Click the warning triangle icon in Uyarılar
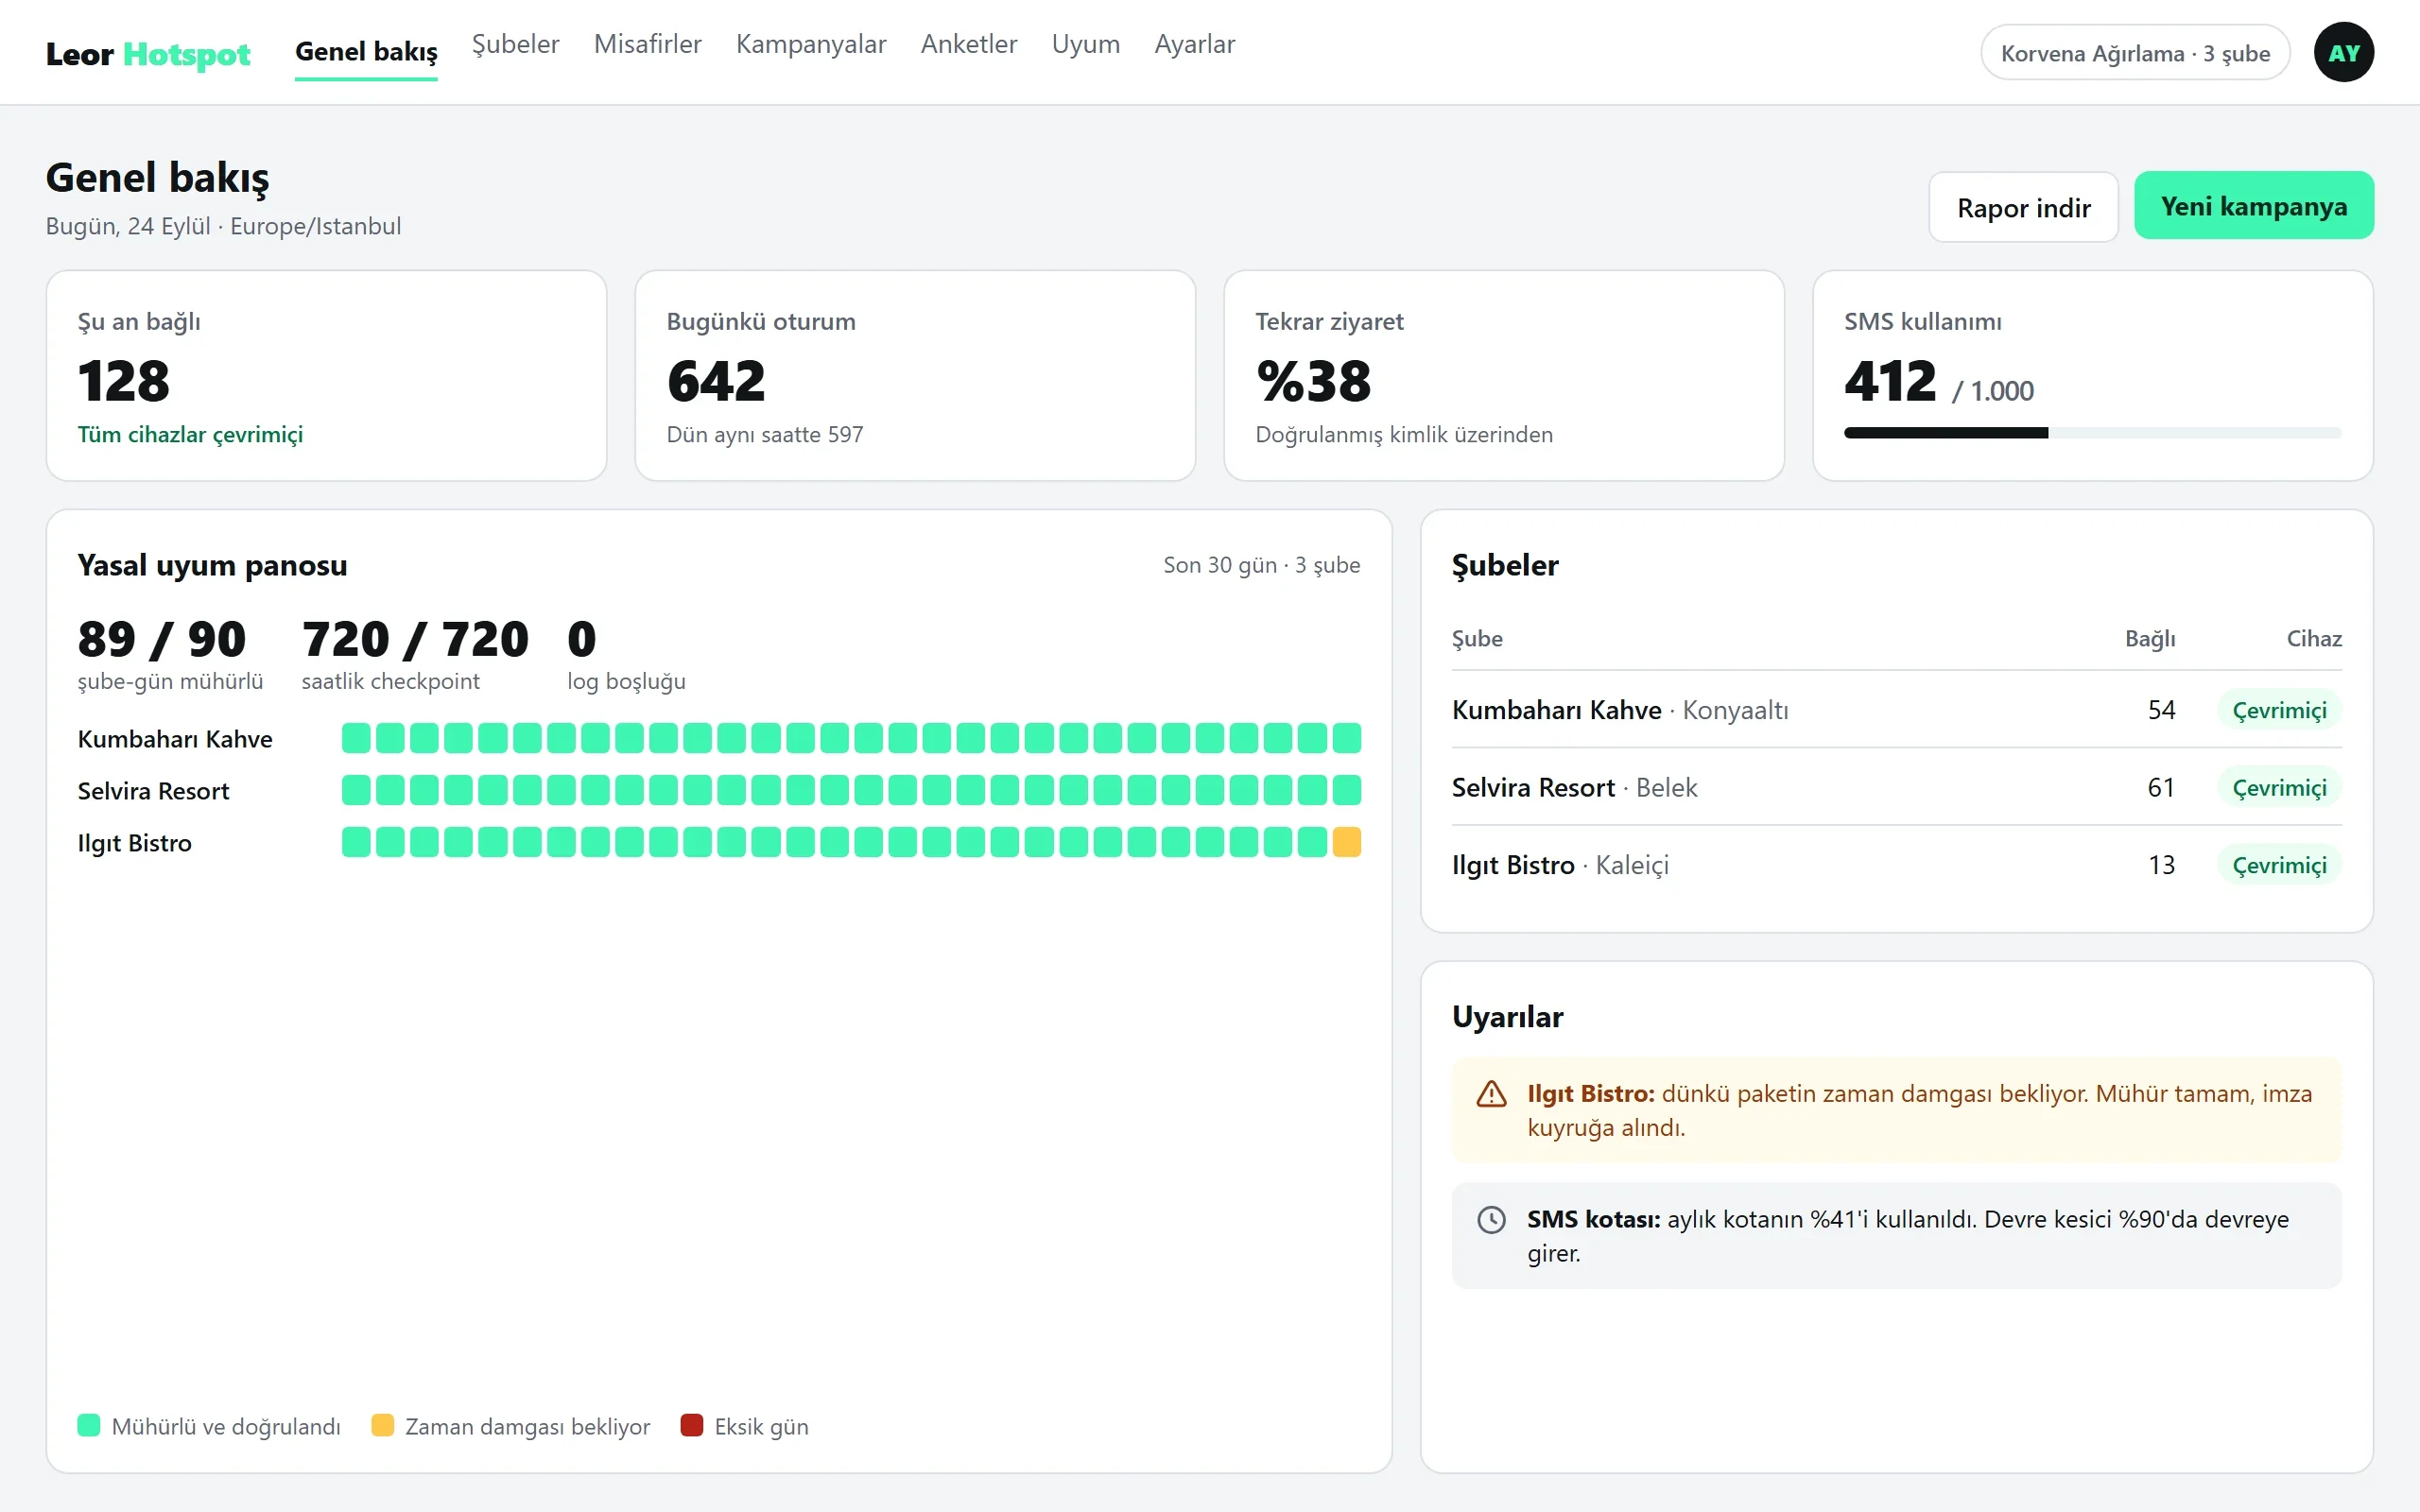This screenshot has height=1512, width=2420. point(1491,1094)
